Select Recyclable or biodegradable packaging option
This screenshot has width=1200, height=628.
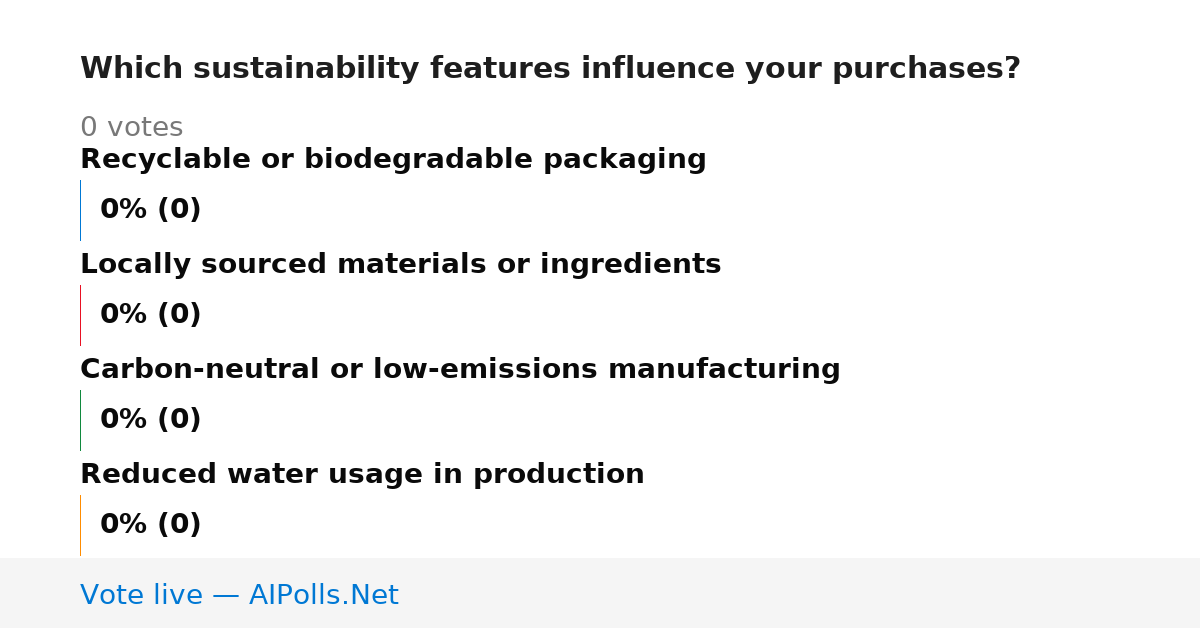[x=393, y=159]
